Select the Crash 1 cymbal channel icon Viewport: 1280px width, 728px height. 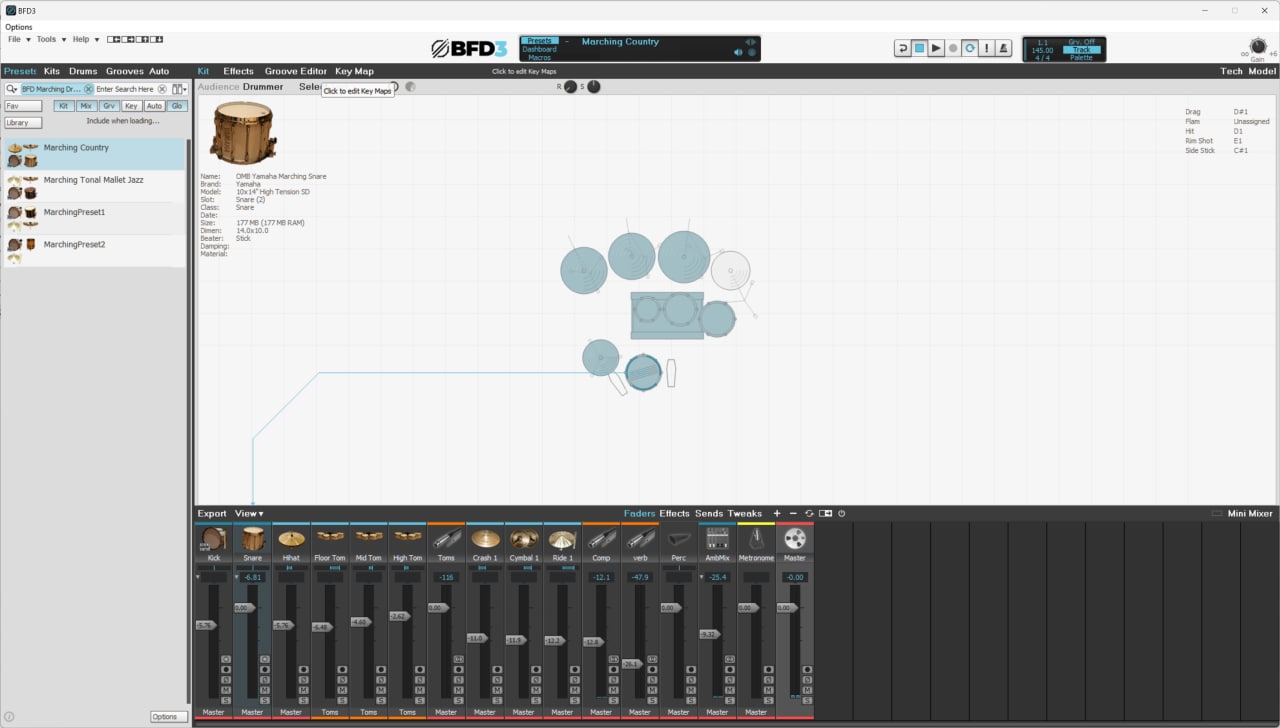pyautogui.click(x=485, y=539)
